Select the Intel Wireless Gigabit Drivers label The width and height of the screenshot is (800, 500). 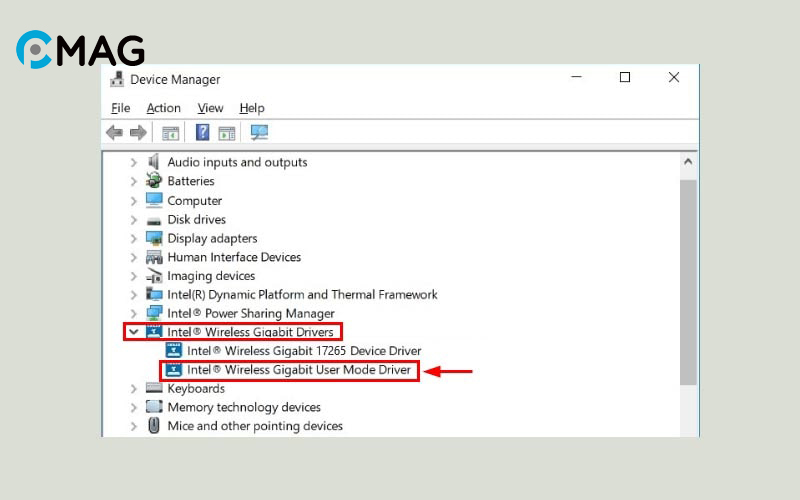coord(250,332)
